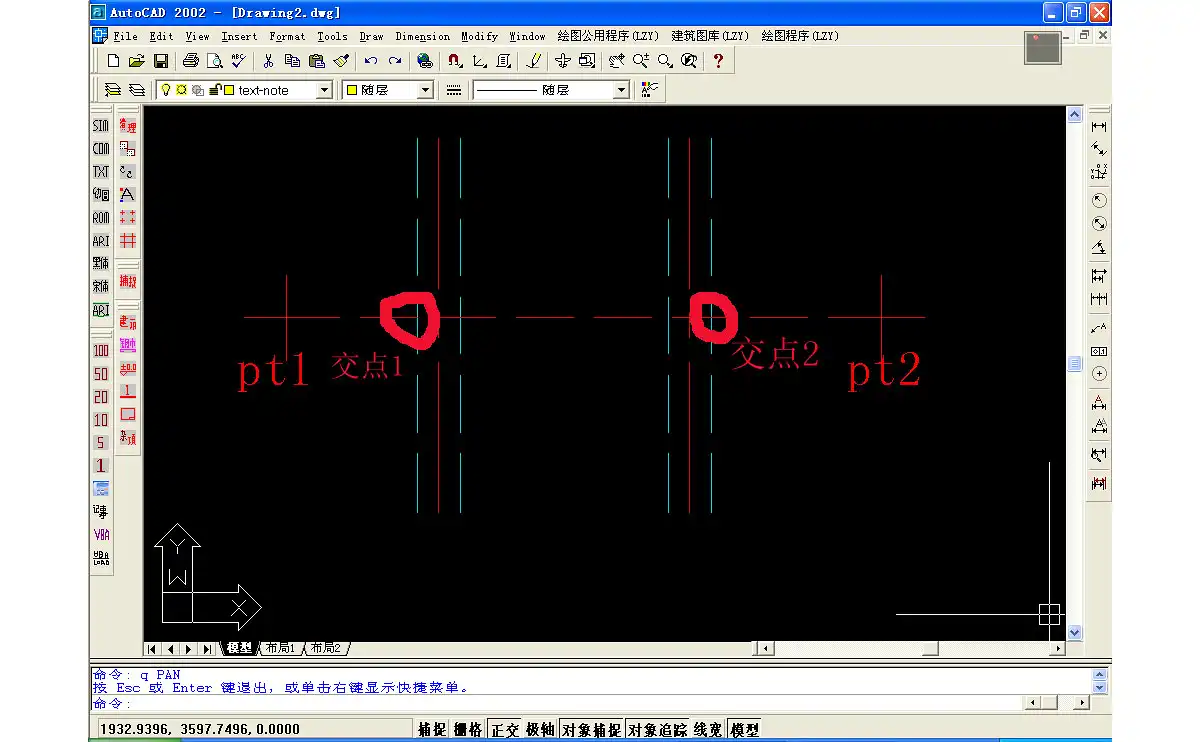Click the Zoom Previous icon
Screen dimensions: 1200x742
(x=689, y=61)
